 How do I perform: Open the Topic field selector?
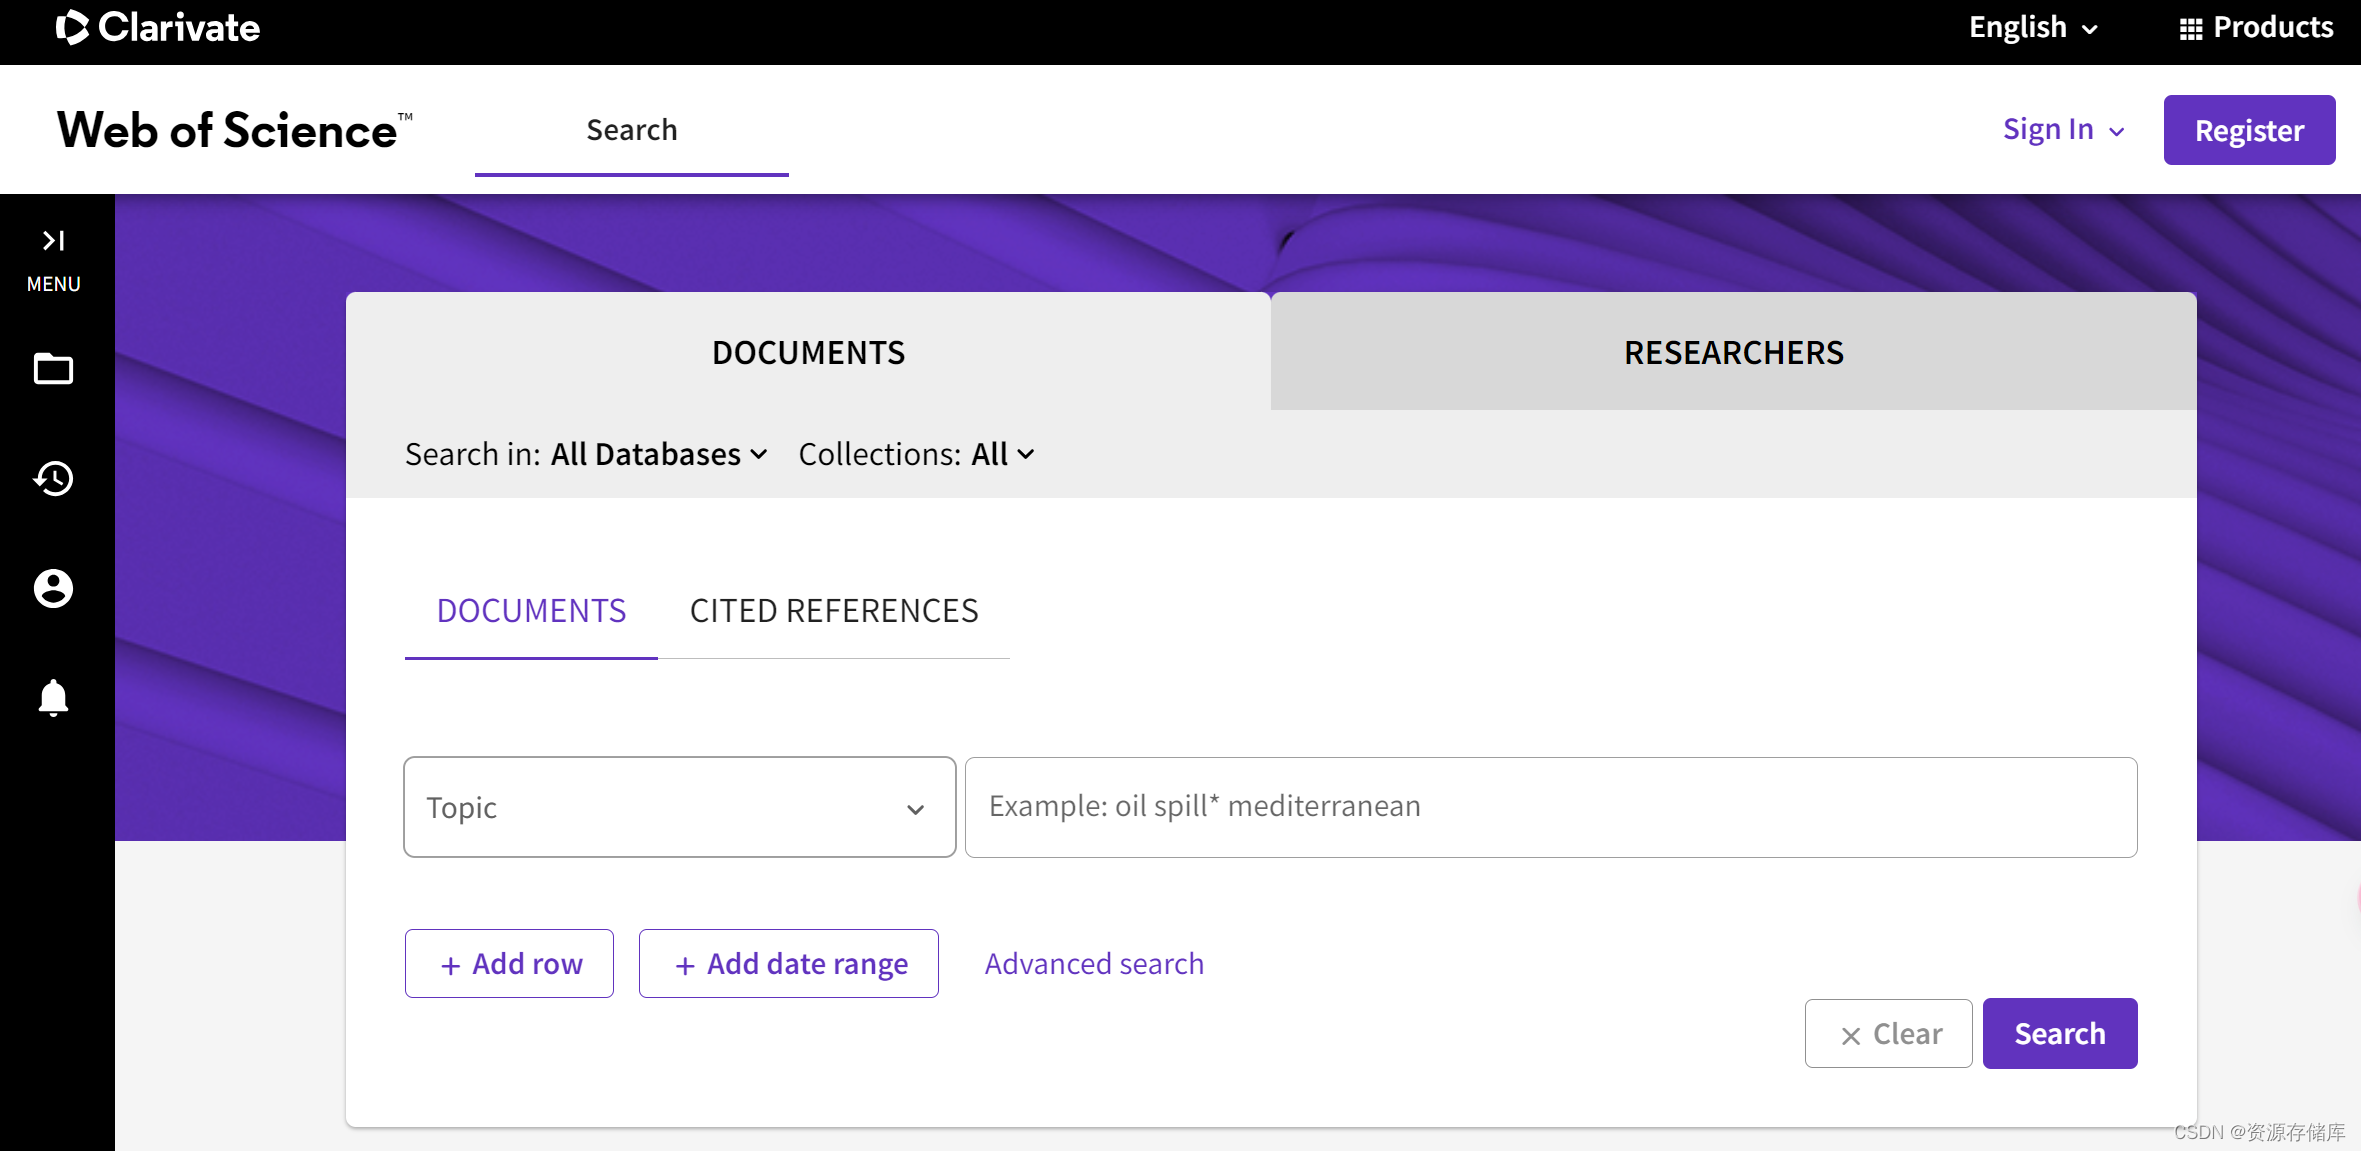point(679,807)
